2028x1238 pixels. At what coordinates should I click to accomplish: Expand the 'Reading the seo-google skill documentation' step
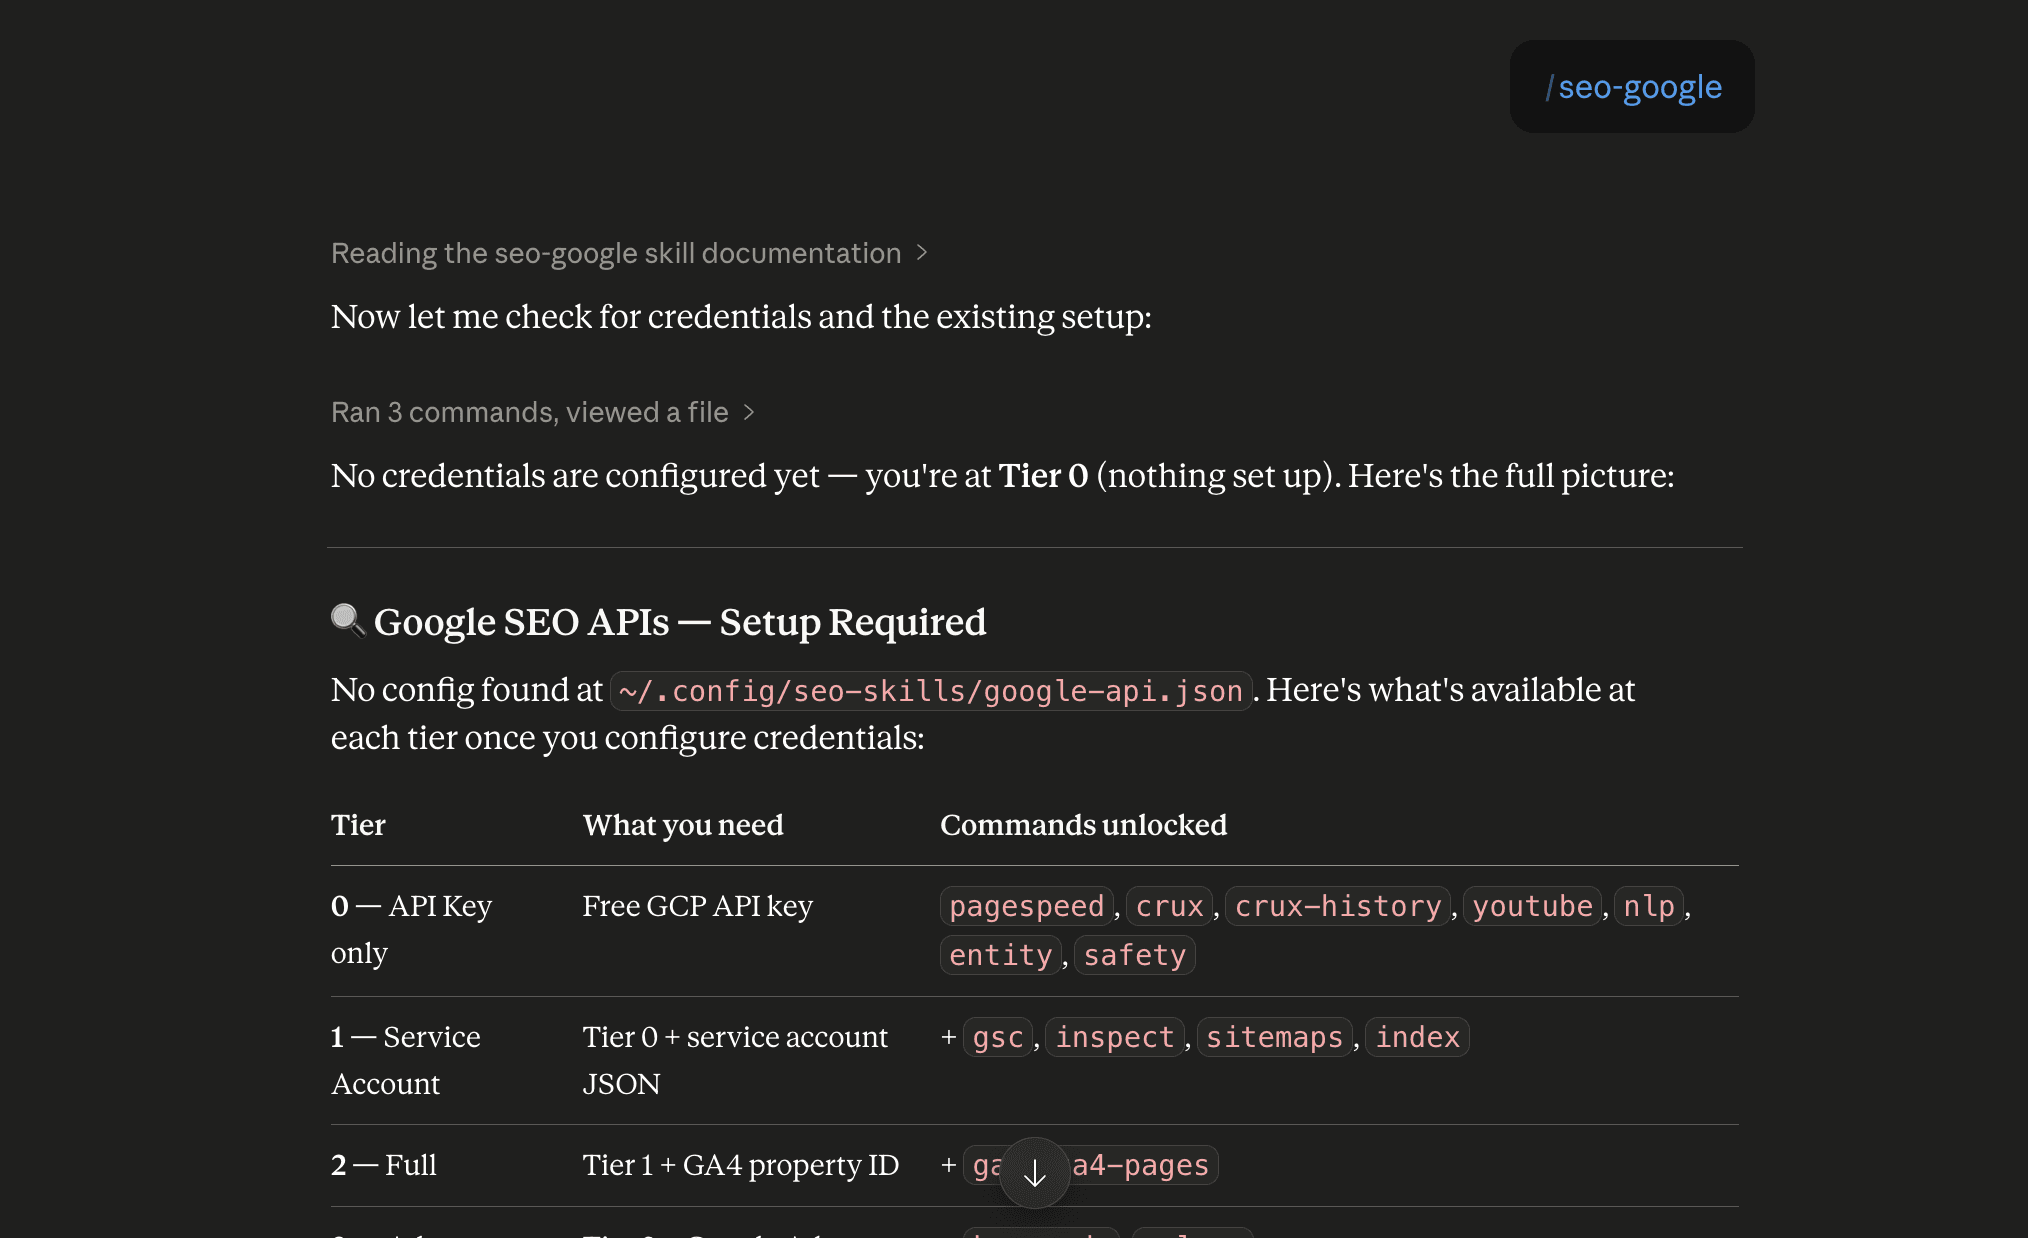click(x=629, y=253)
